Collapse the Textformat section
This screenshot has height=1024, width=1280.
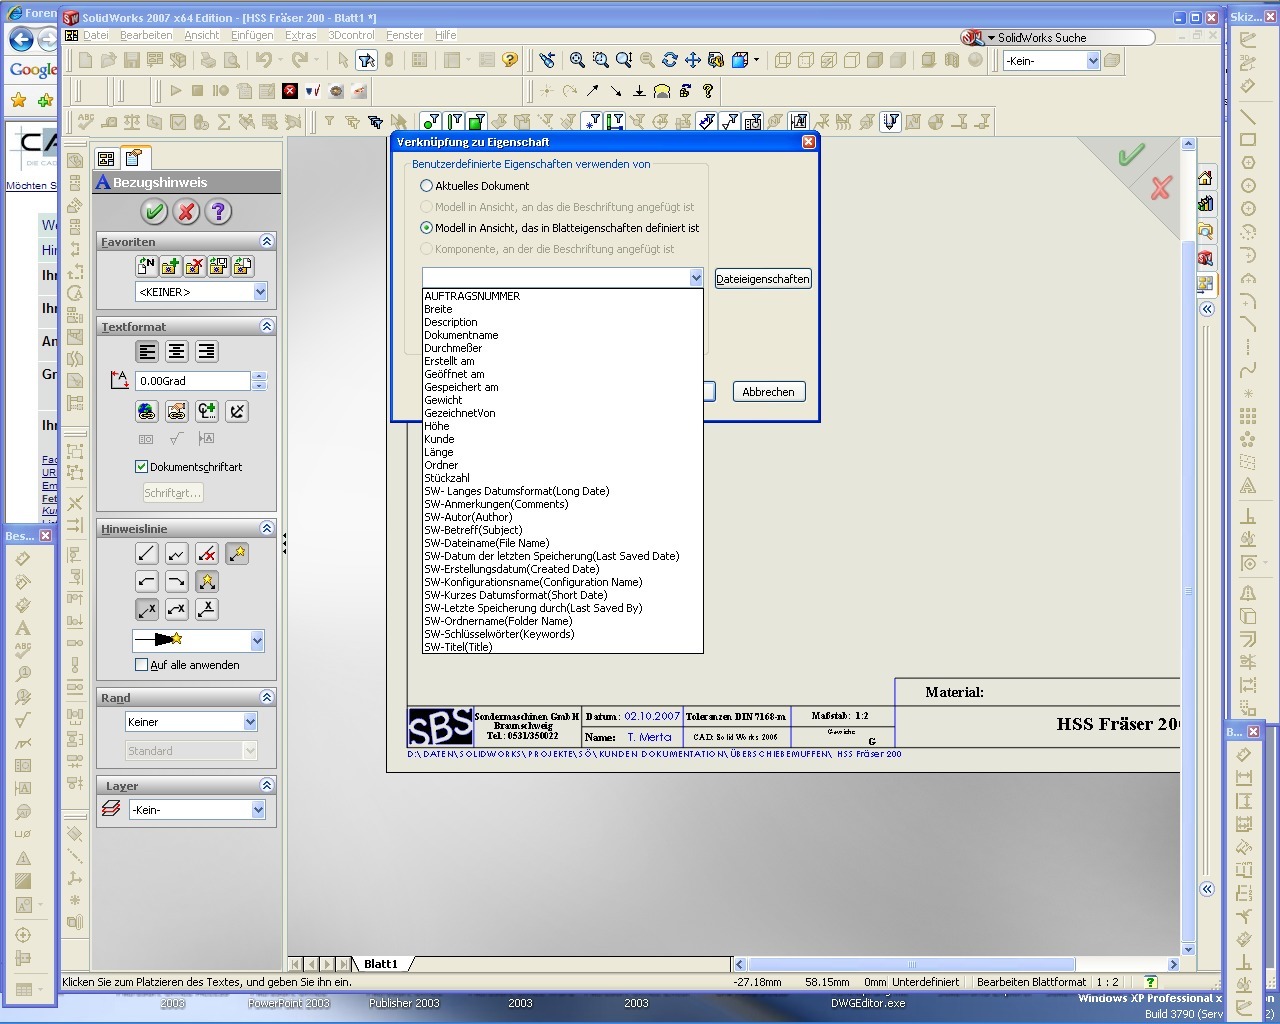click(267, 326)
